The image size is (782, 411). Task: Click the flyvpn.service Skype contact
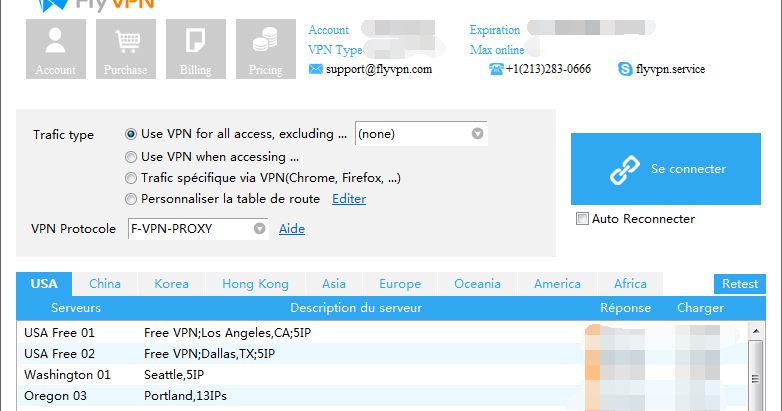tap(670, 69)
